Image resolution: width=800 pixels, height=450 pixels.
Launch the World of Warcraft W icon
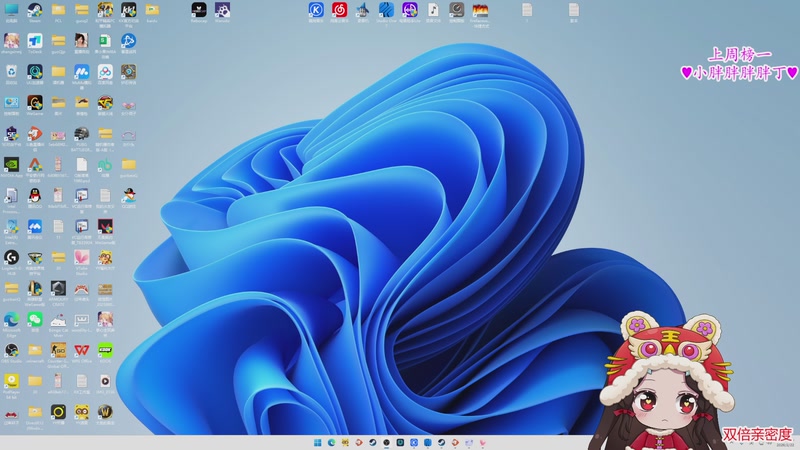tap(105, 412)
